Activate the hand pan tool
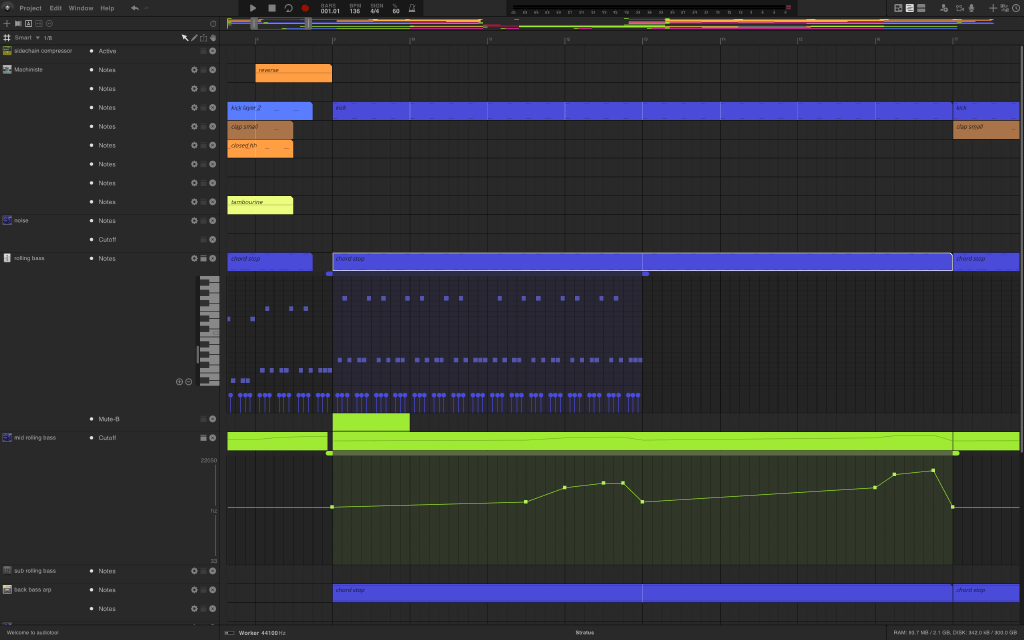This screenshot has height=640, width=1024. pos(212,37)
